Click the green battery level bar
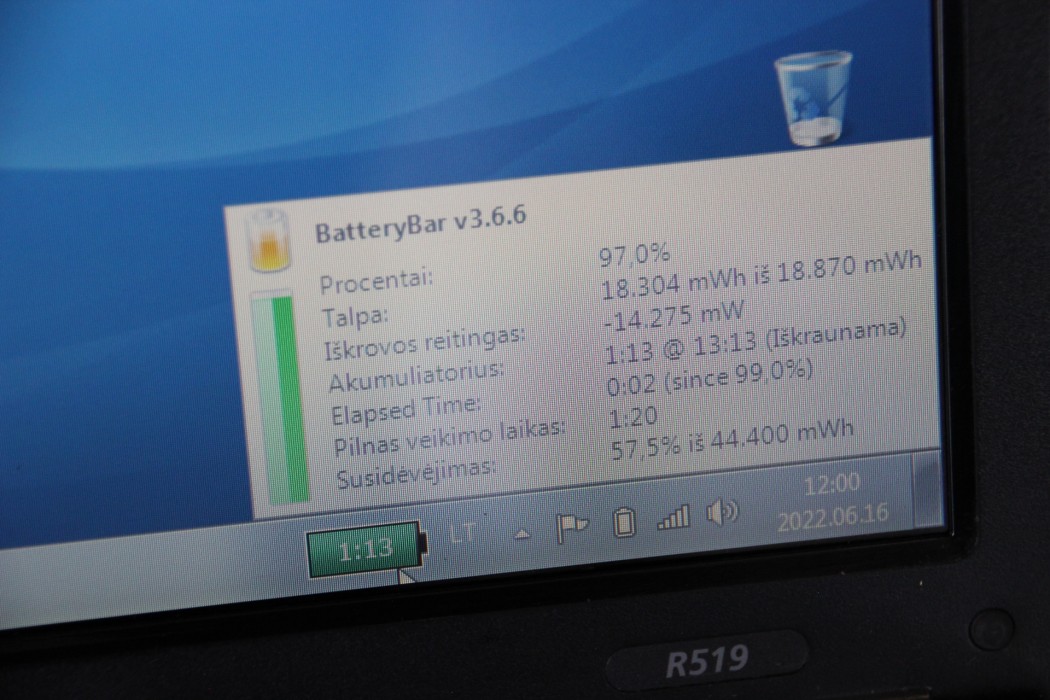This screenshot has width=1050, height=700. pos(281,398)
